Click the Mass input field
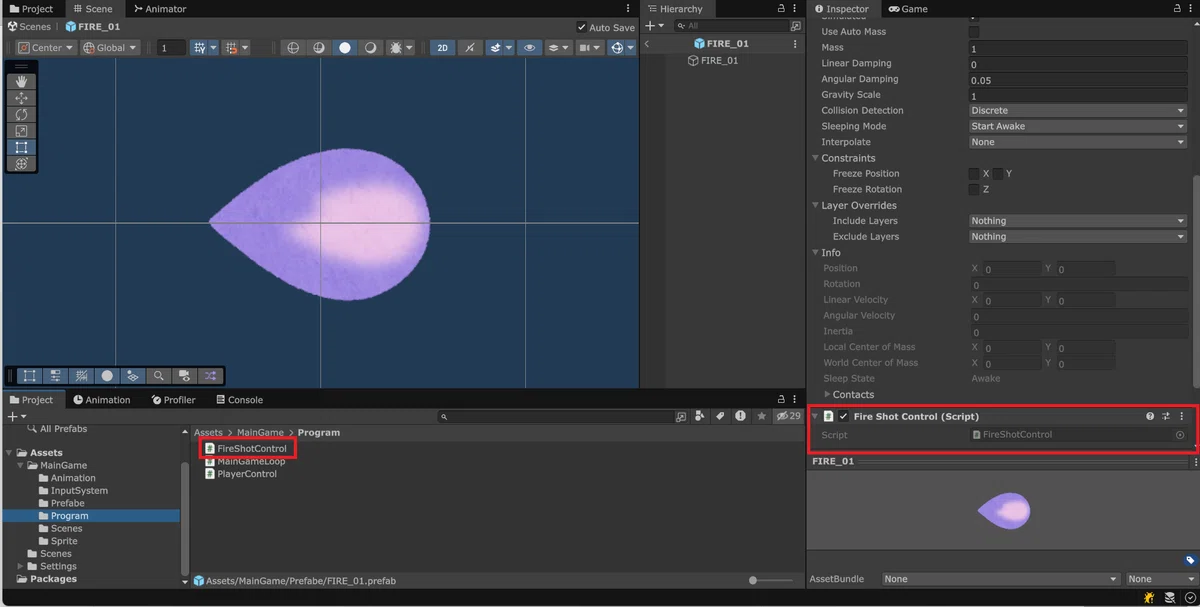The image size is (1200, 607). (x=1078, y=48)
